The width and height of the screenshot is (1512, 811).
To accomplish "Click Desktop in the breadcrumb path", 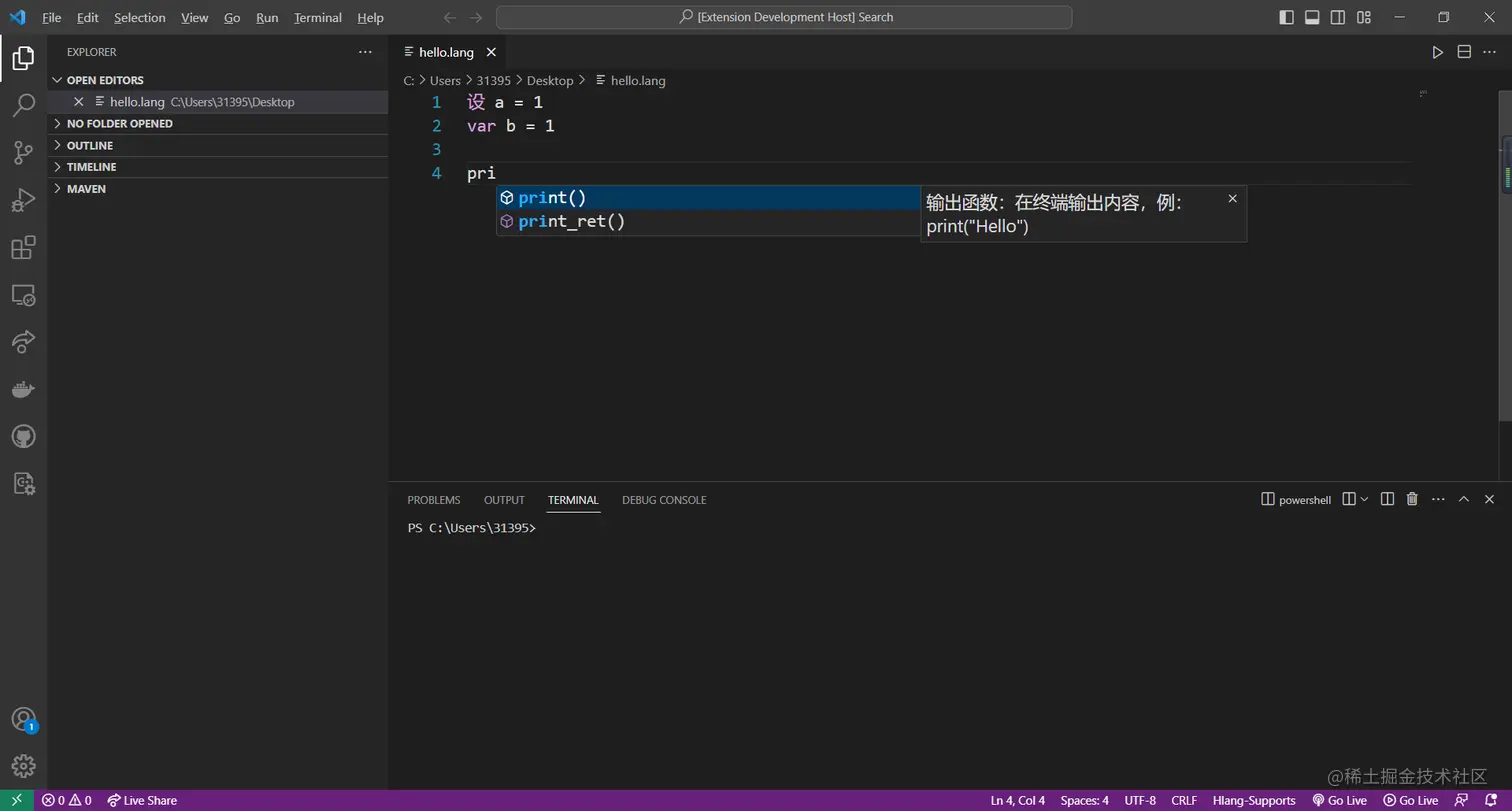I will click(550, 80).
